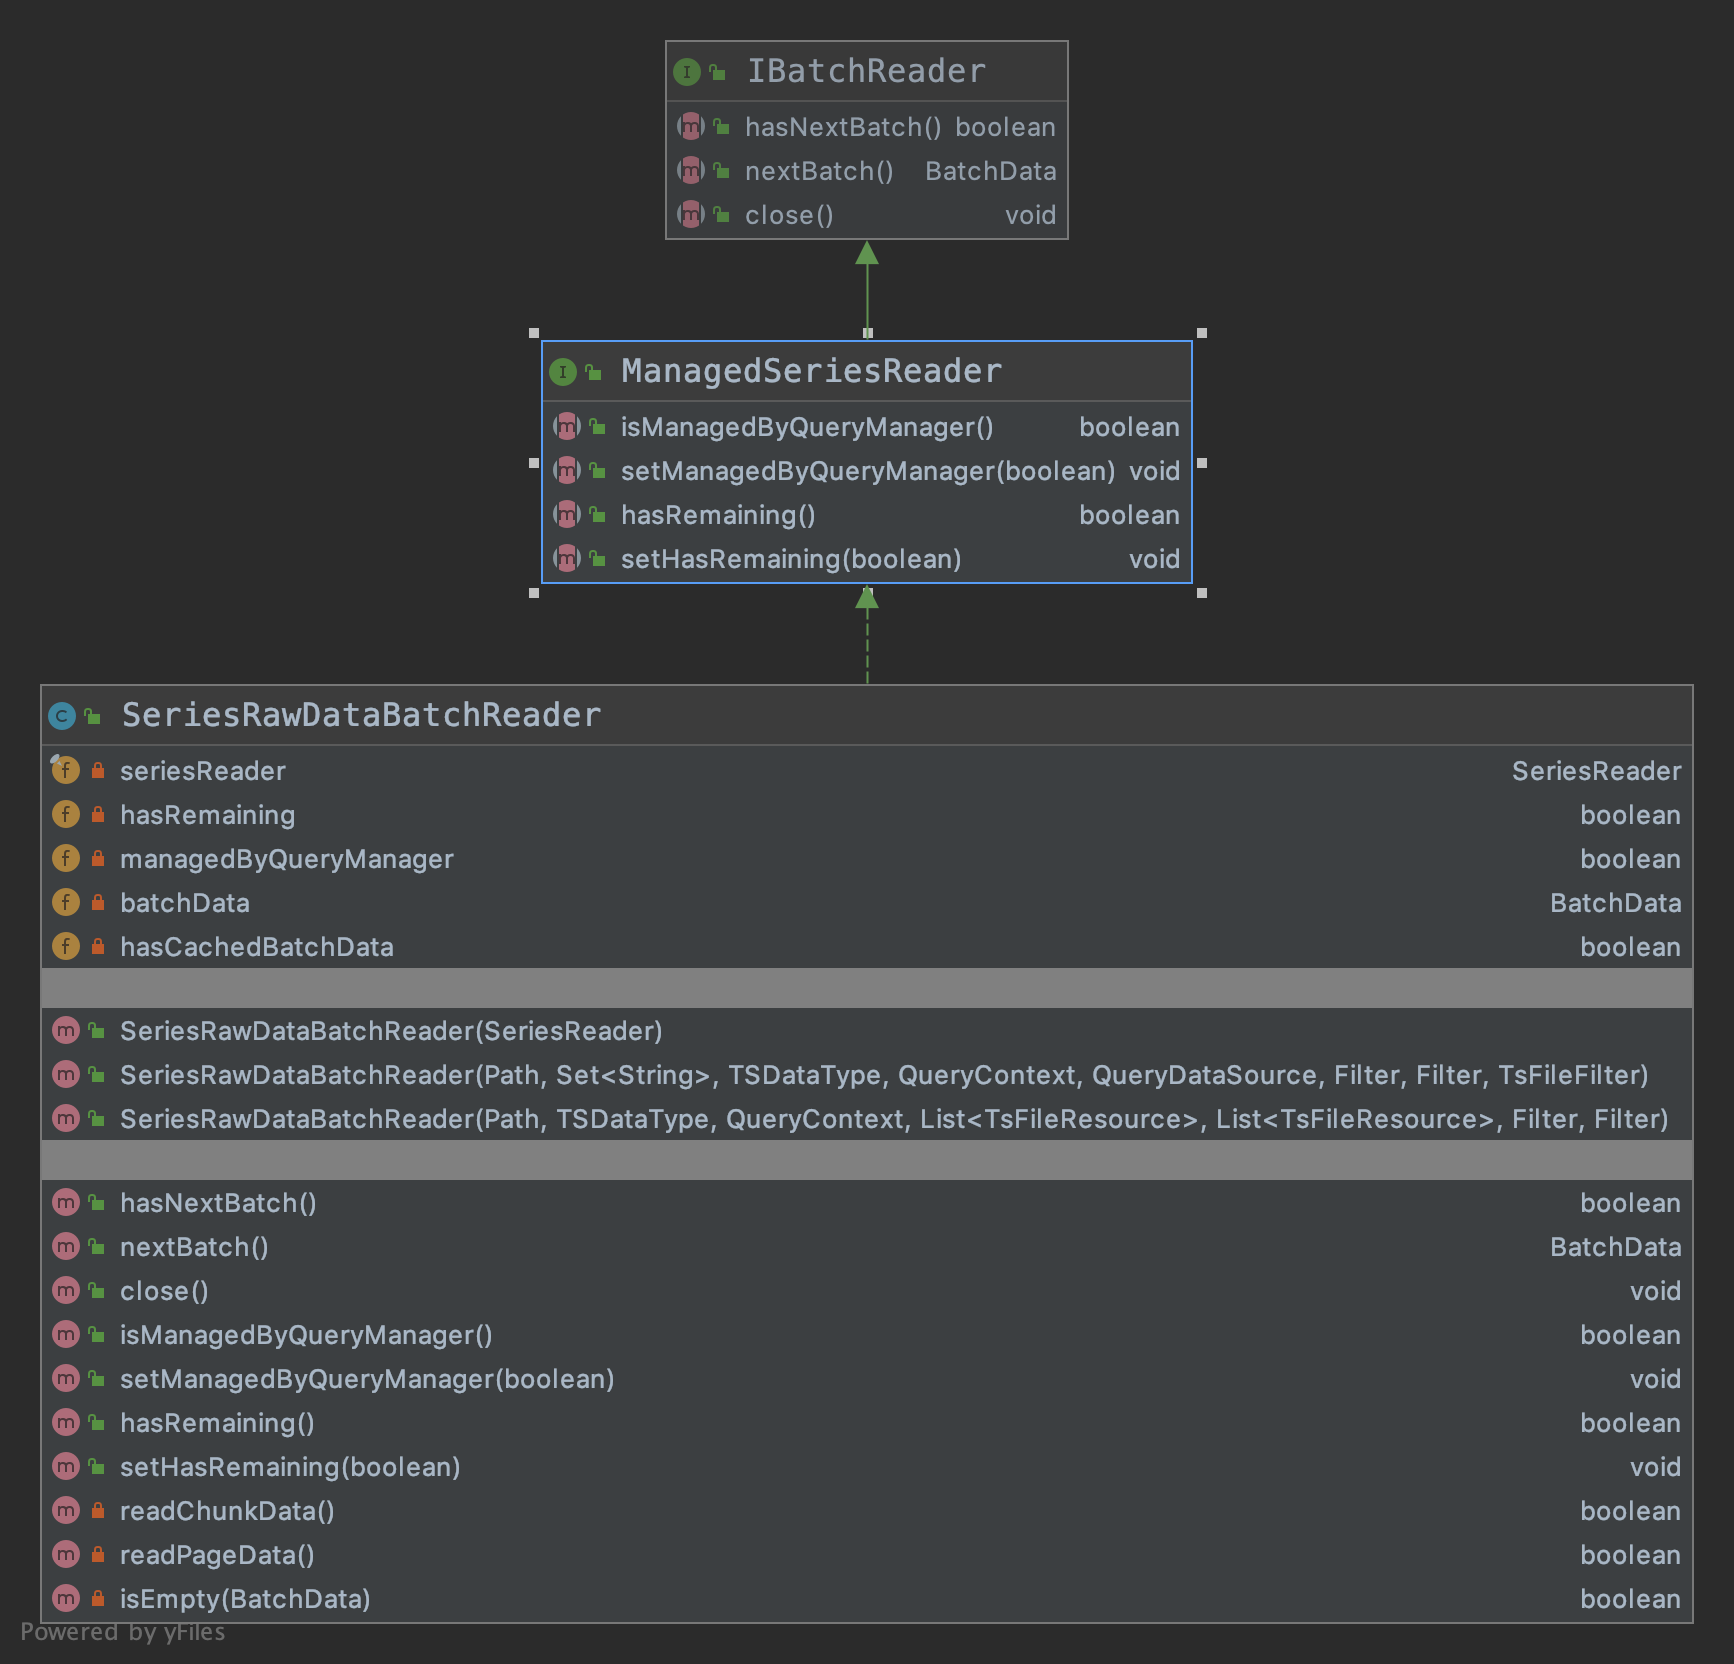Click nextBatch() in SeriesRawDataBatchReader node
Screen dimensions: 1734x1664
(x=194, y=1247)
